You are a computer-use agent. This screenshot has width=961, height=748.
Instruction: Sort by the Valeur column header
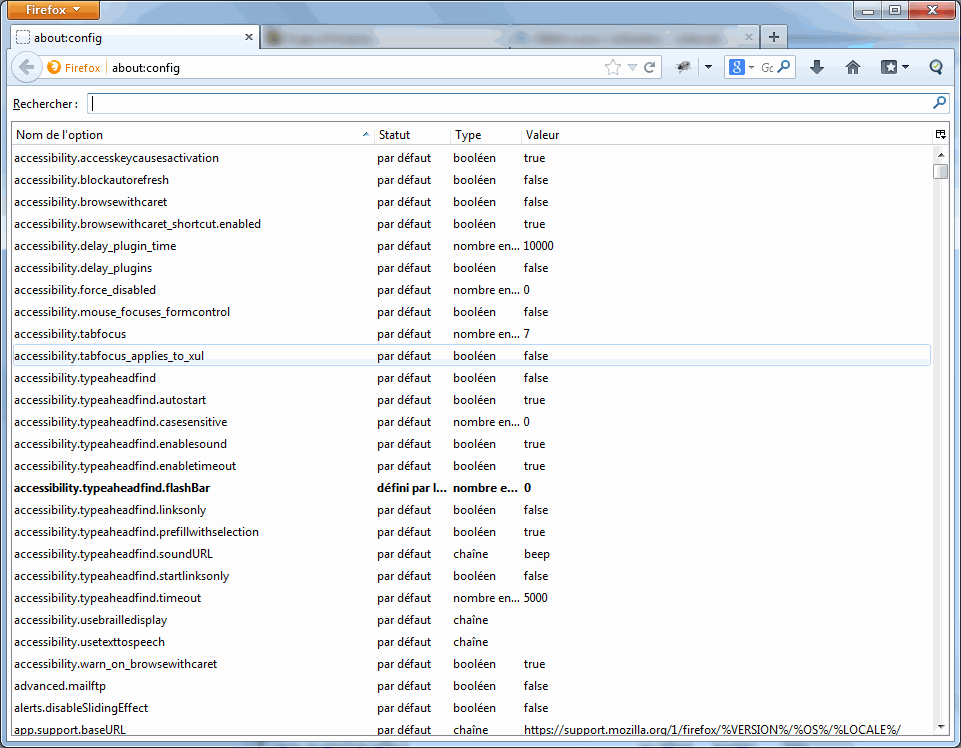[726, 135]
